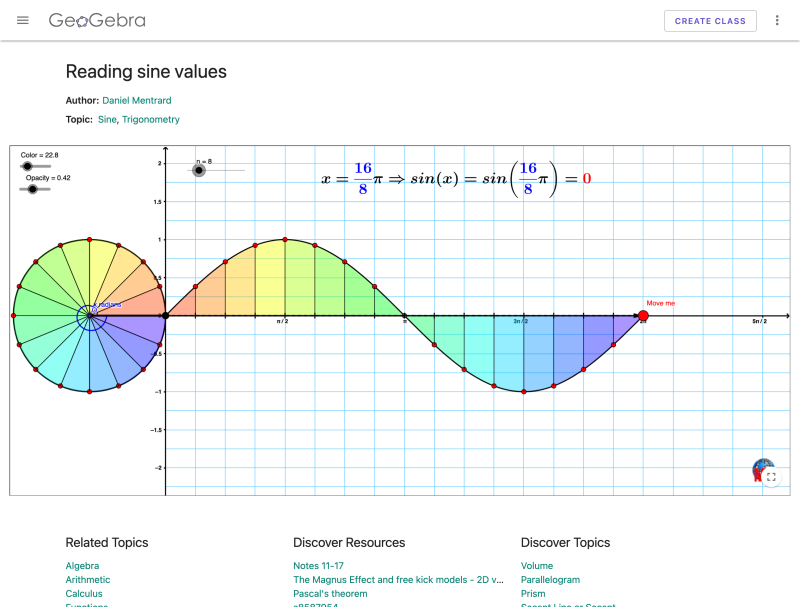Enter fullscreen mode on the applet
The height and width of the screenshot is (607, 800).
[771, 478]
